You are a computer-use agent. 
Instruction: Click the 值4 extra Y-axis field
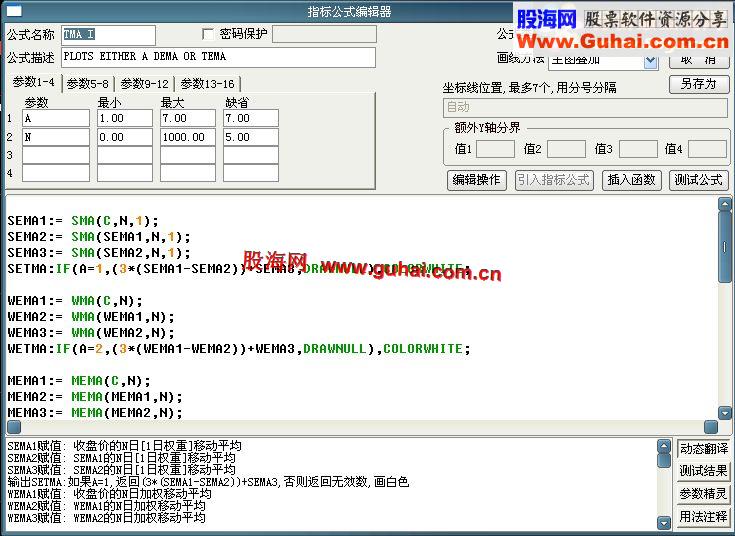(x=707, y=149)
